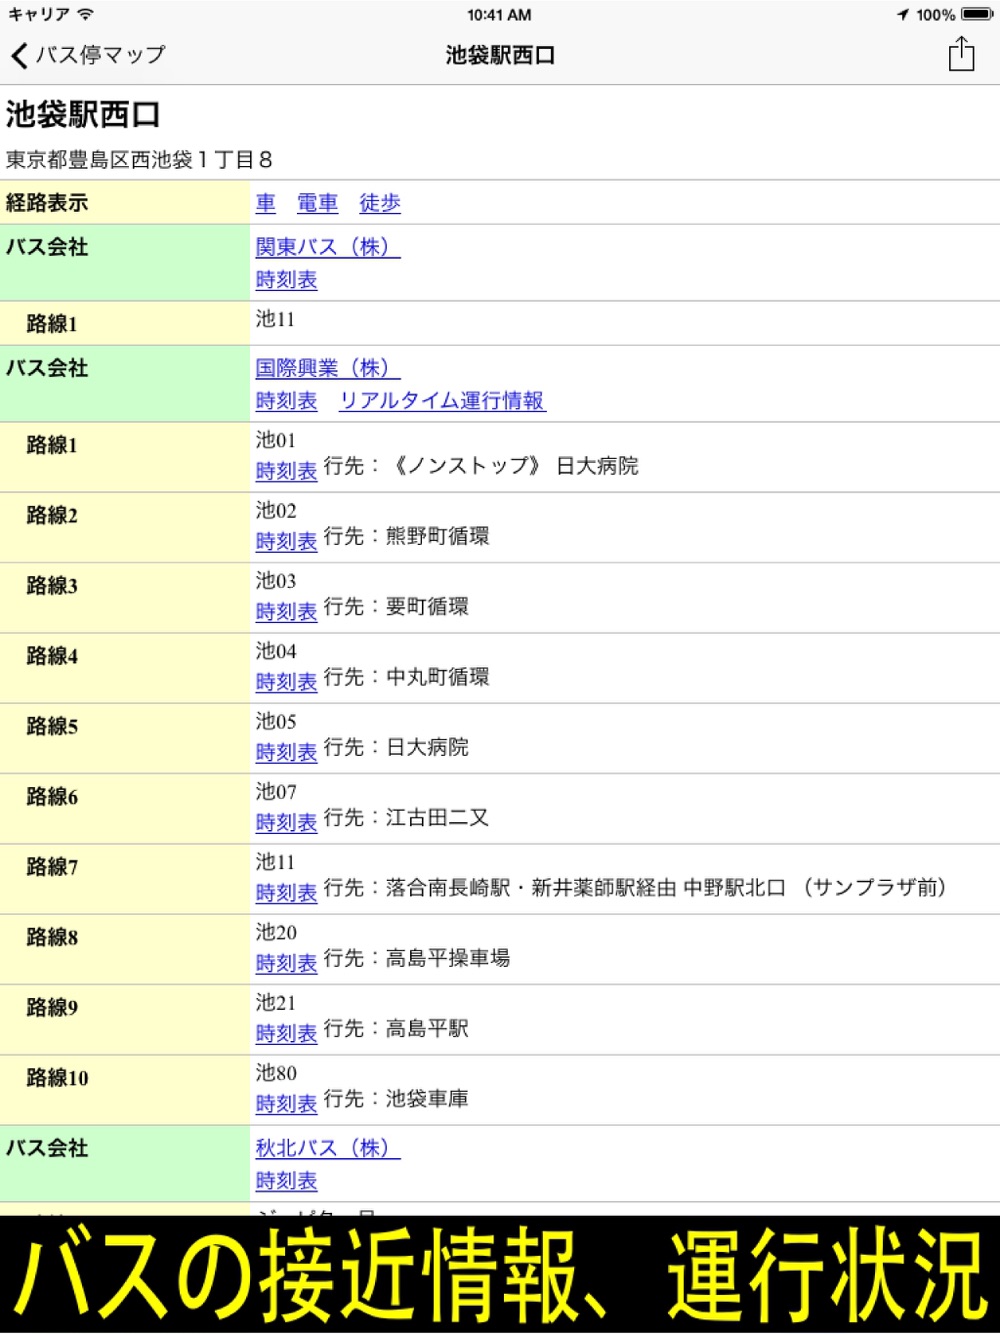
Task: Select route code 池03
Action: click(x=276, y=580)
